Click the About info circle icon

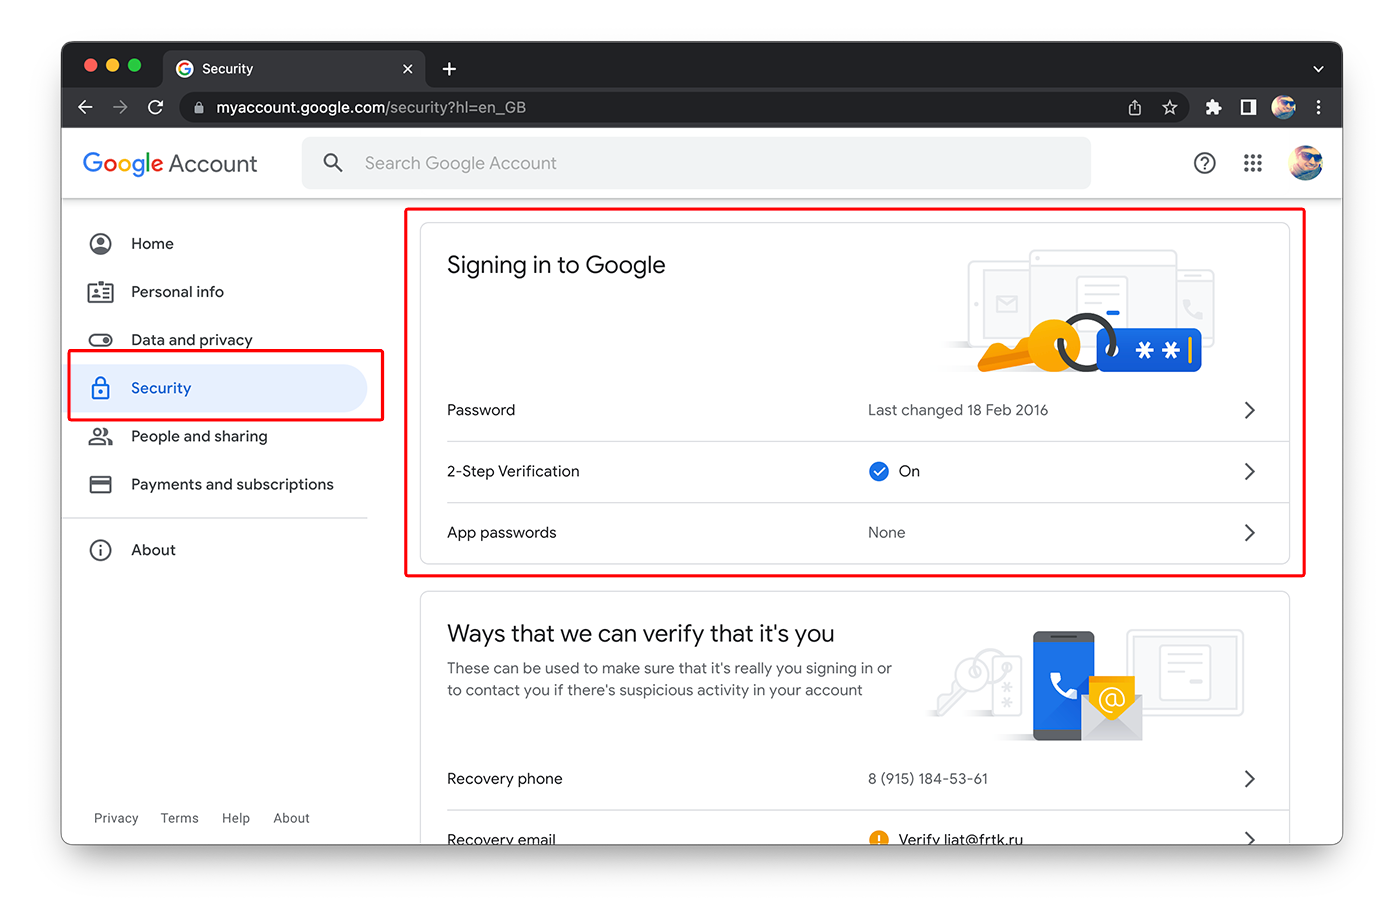tap(101, 550)
